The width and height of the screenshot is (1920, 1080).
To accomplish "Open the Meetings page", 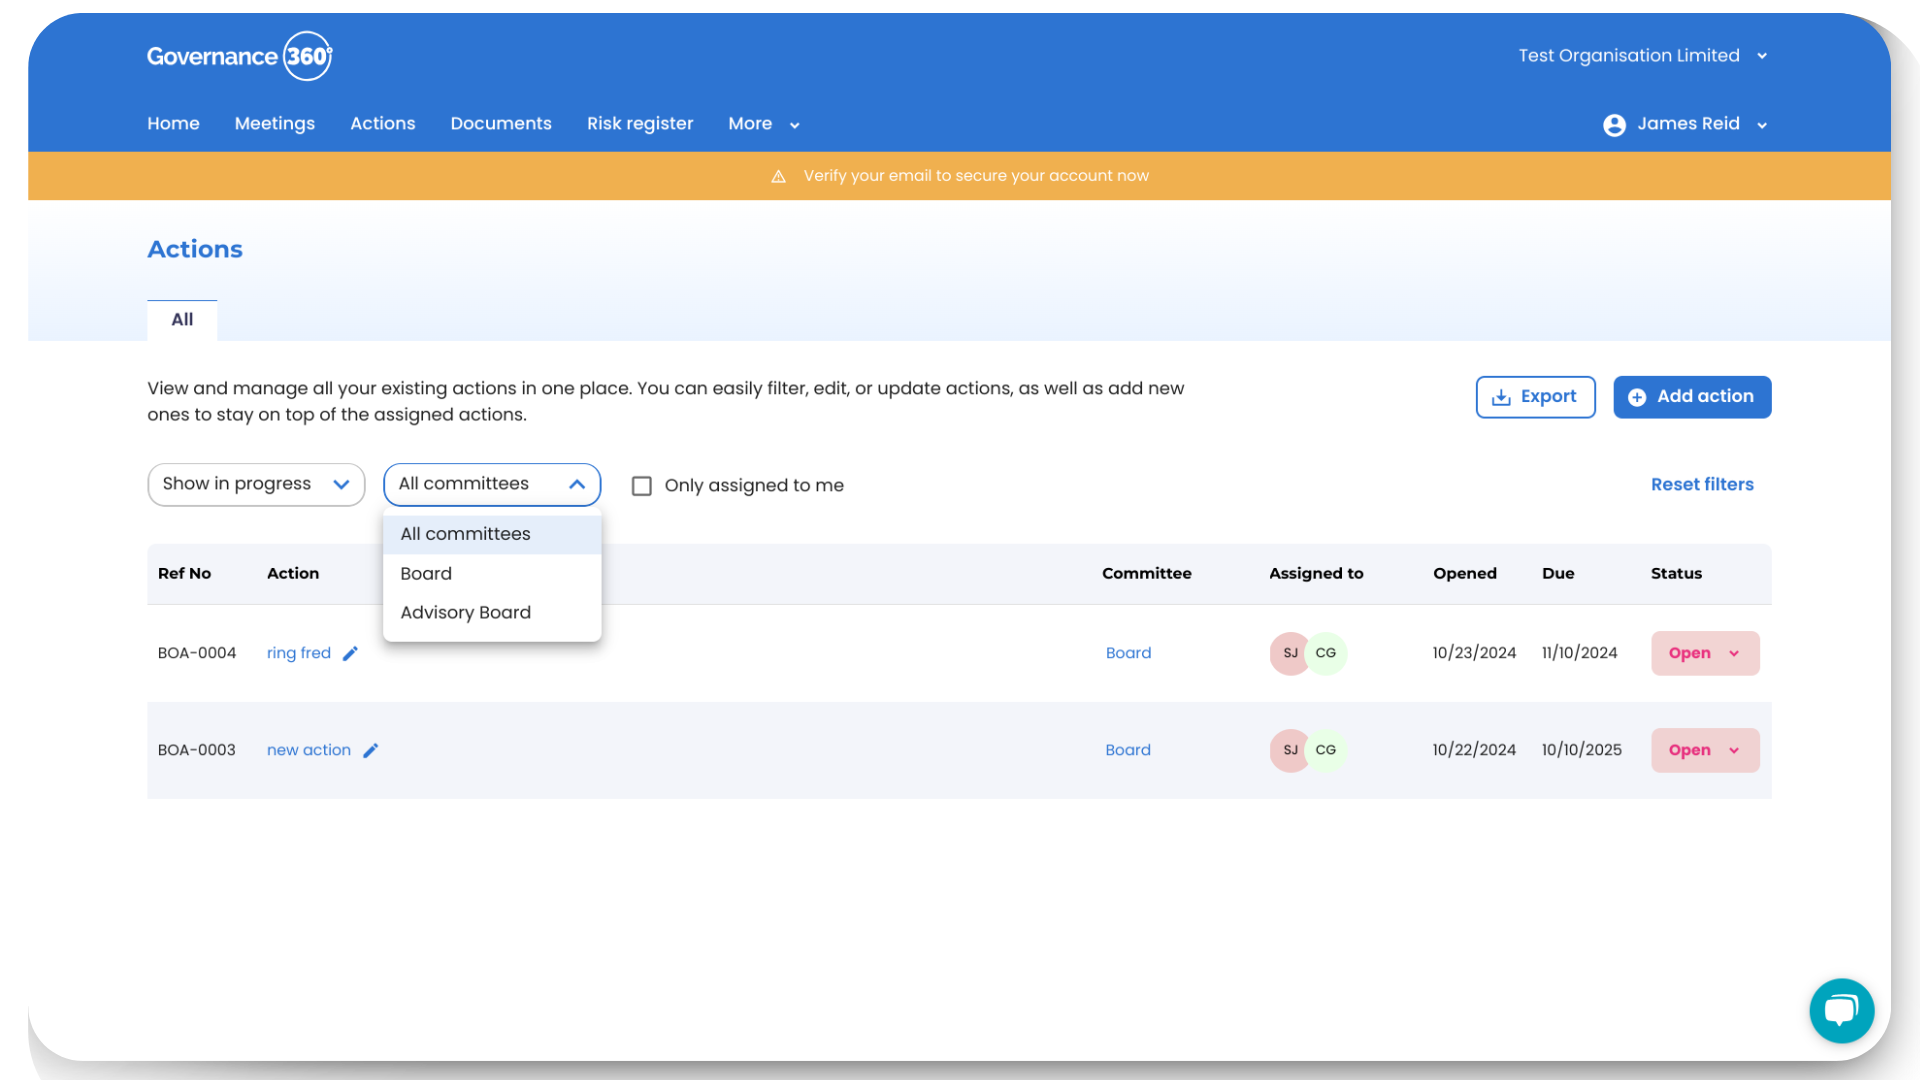I will click(275, 124).
